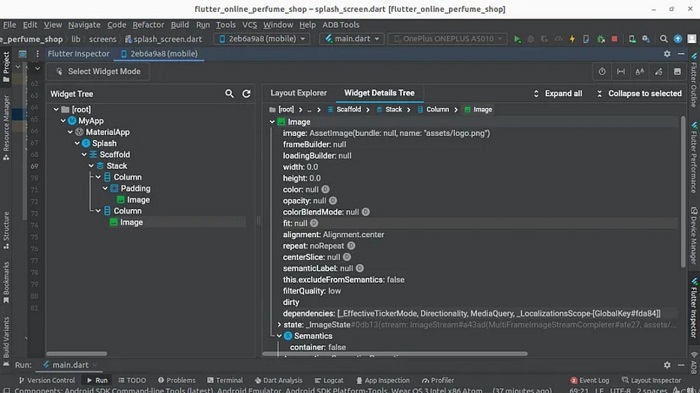Screen dimensions: 700x393
Task: Select the Image node under Padding
Action: (133, 200)
